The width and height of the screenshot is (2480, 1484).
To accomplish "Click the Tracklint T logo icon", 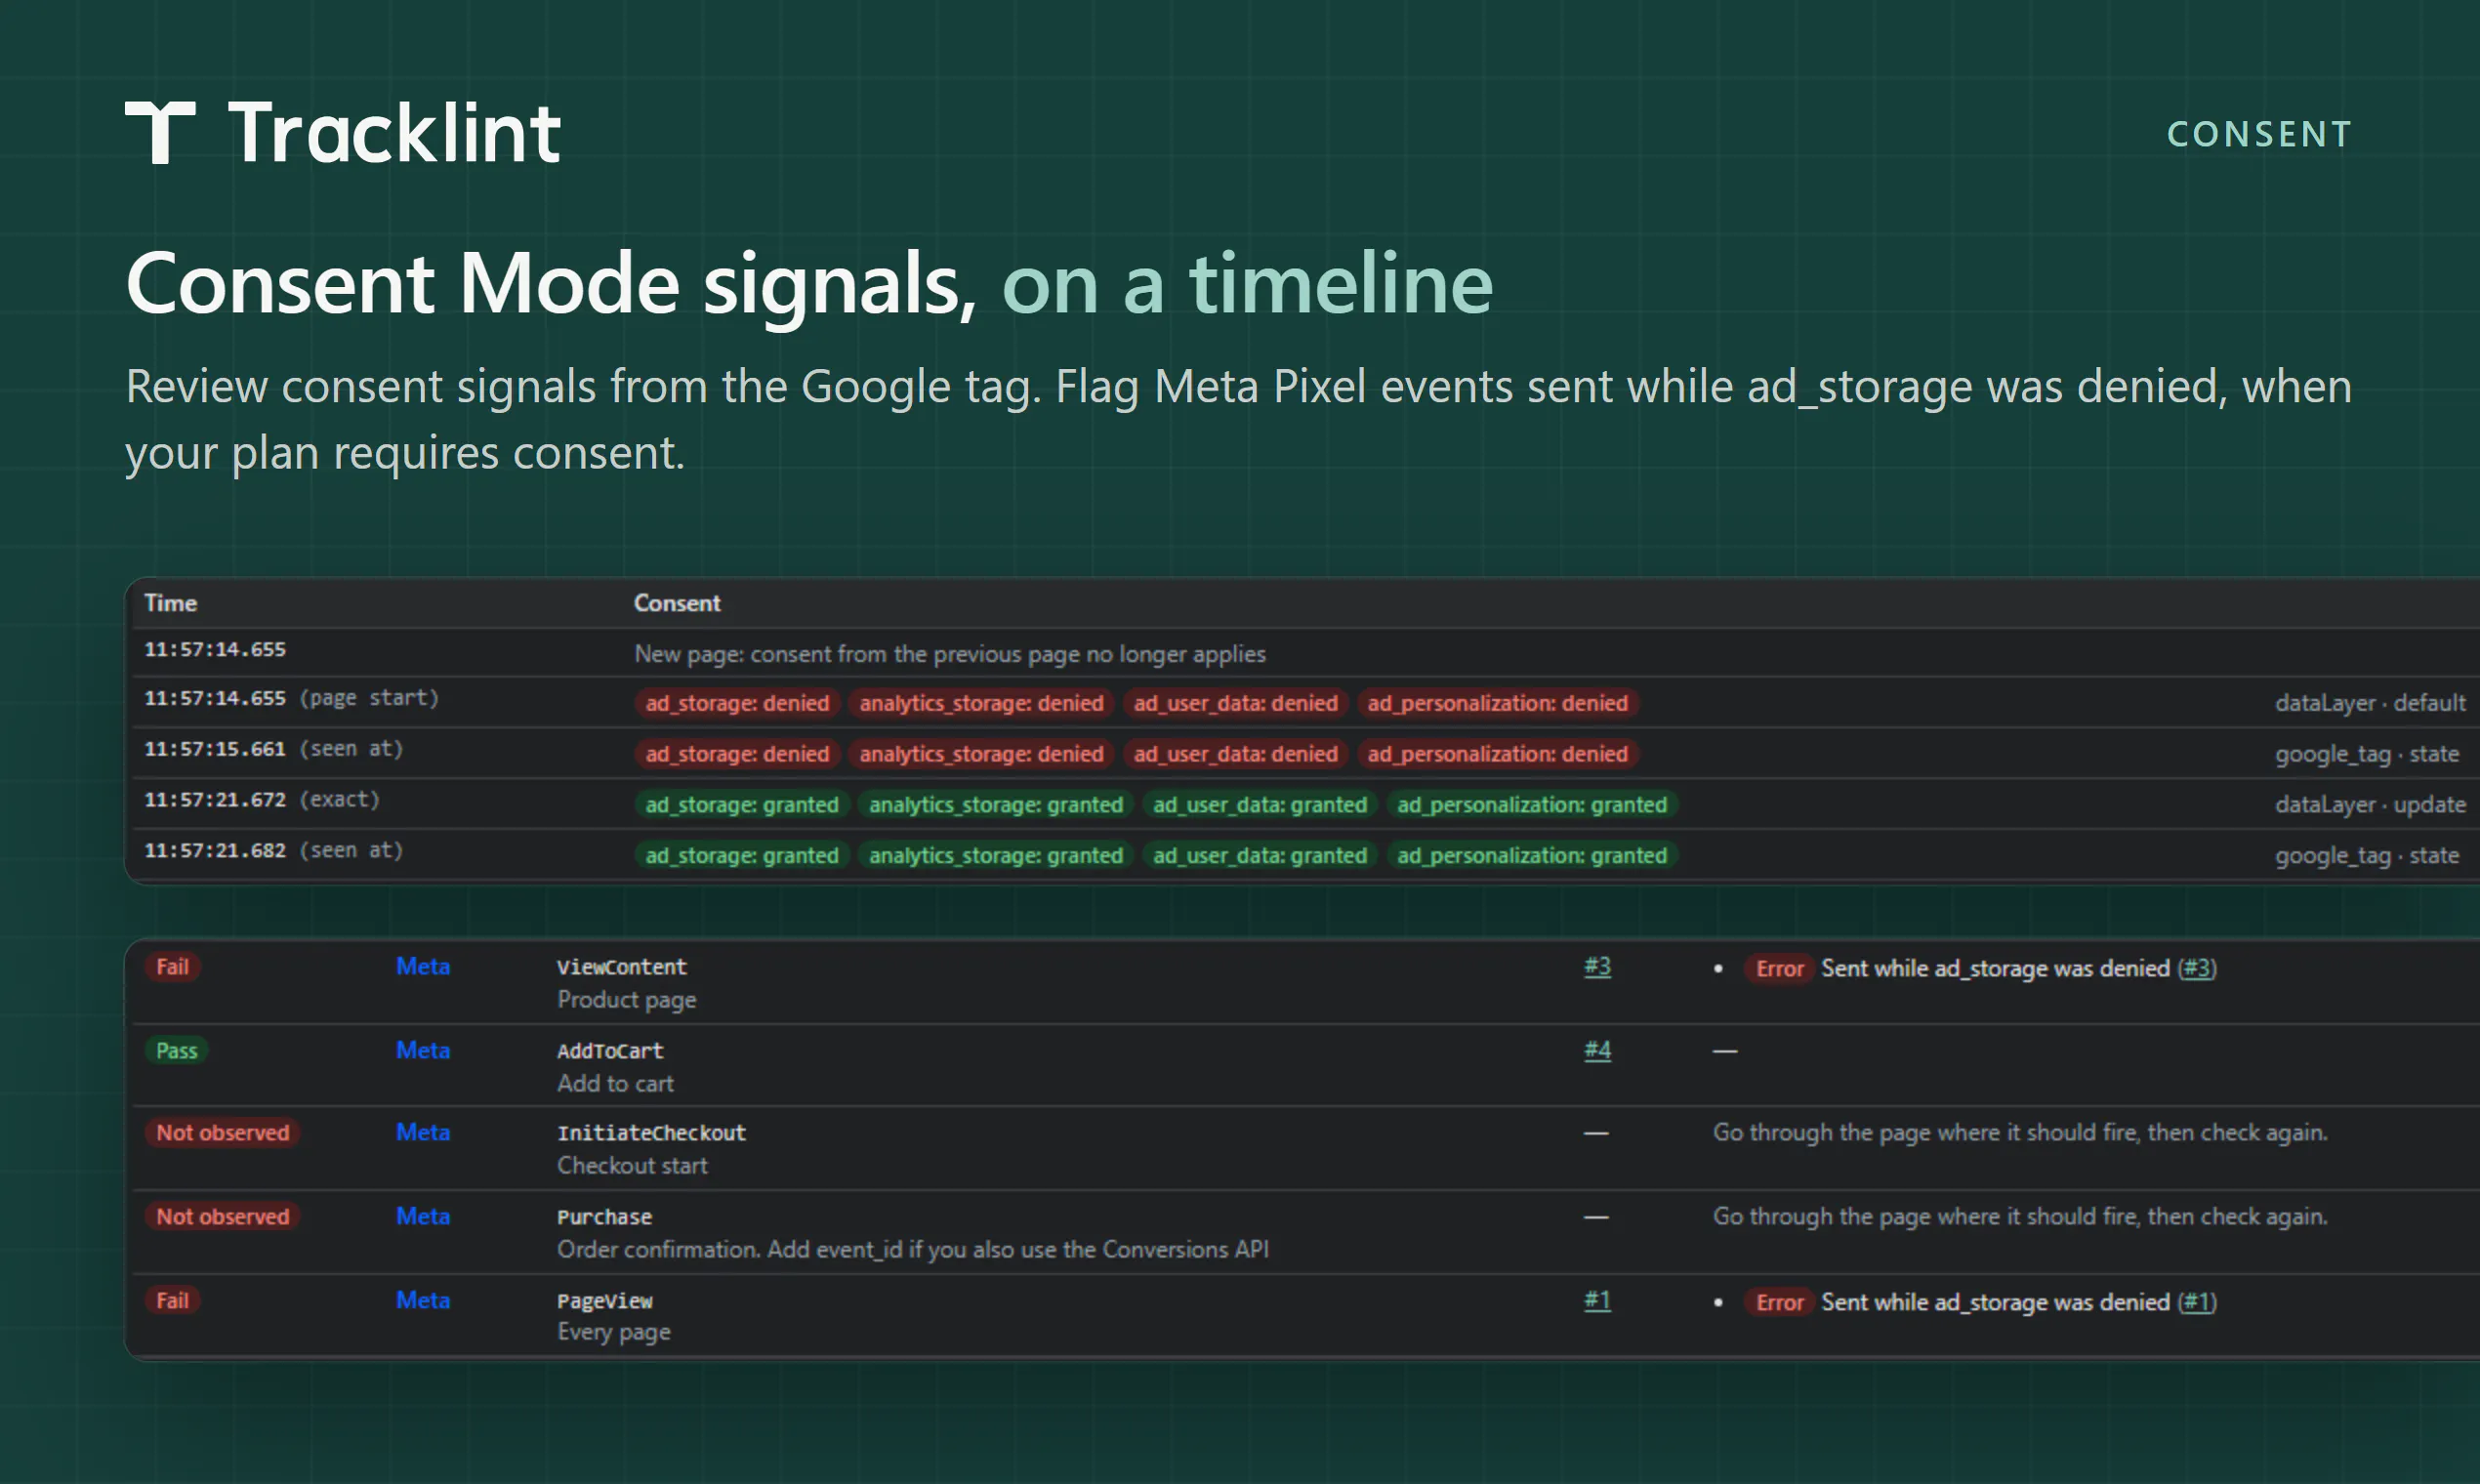I will click(160, 132).
